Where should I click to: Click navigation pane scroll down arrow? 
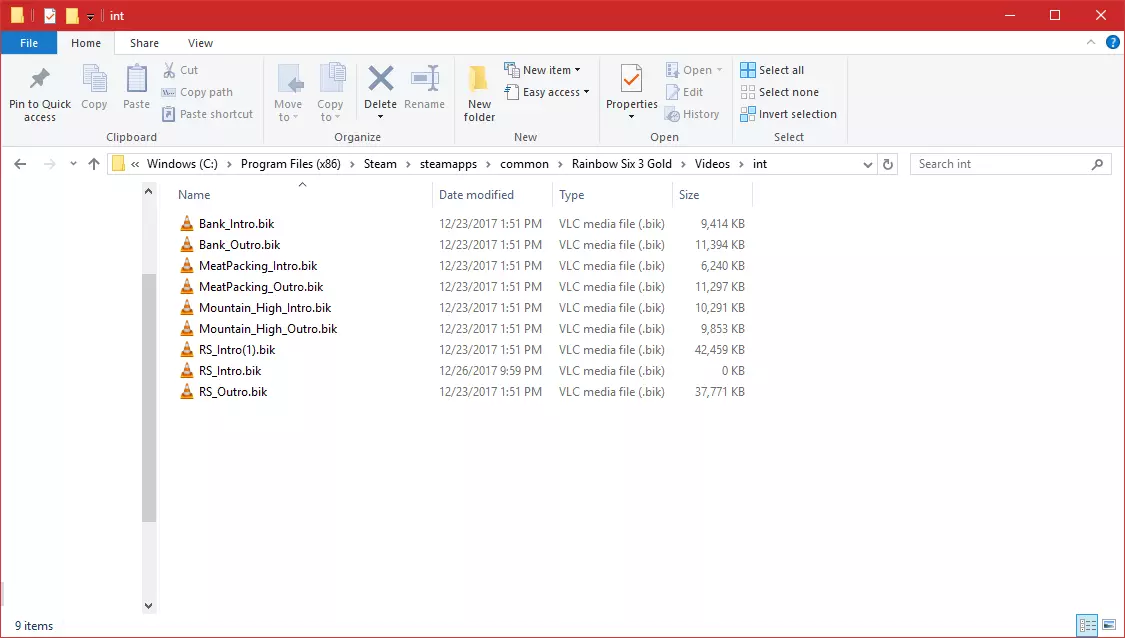pyautogui.click(x=149, y=606)
